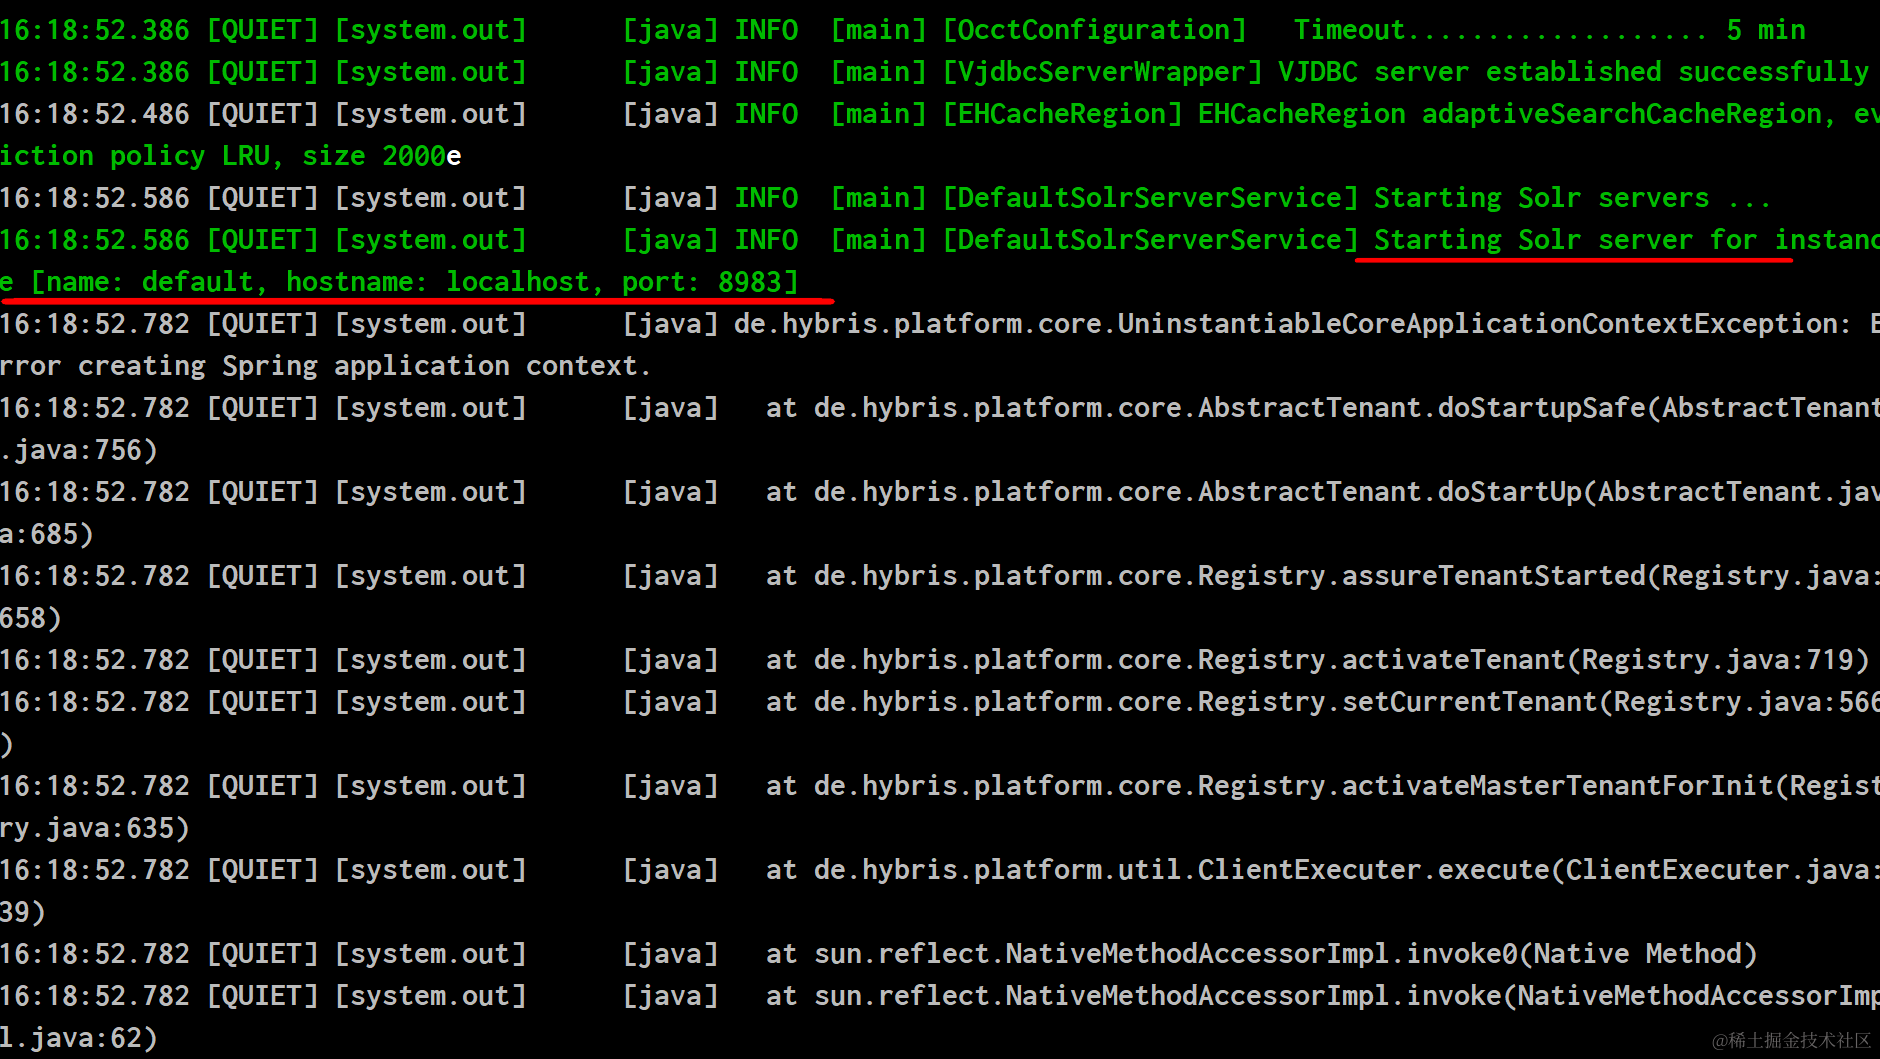
Task: Click 'Starting Solr servers ...' message
Action: coord(1574,198)
